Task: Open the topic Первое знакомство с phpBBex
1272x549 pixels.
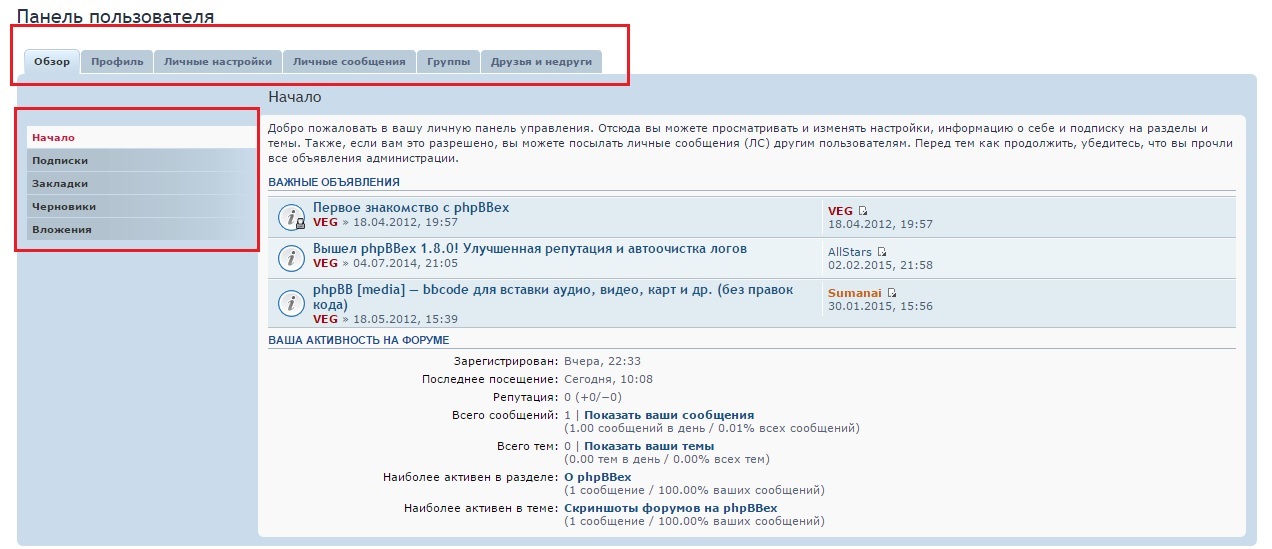Action: [411, 208]
